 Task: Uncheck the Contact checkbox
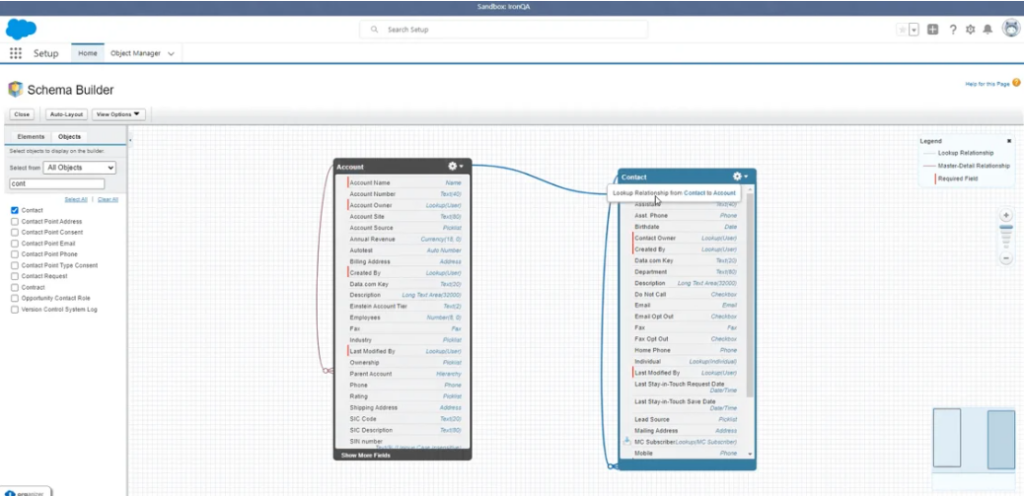point(14,210)
